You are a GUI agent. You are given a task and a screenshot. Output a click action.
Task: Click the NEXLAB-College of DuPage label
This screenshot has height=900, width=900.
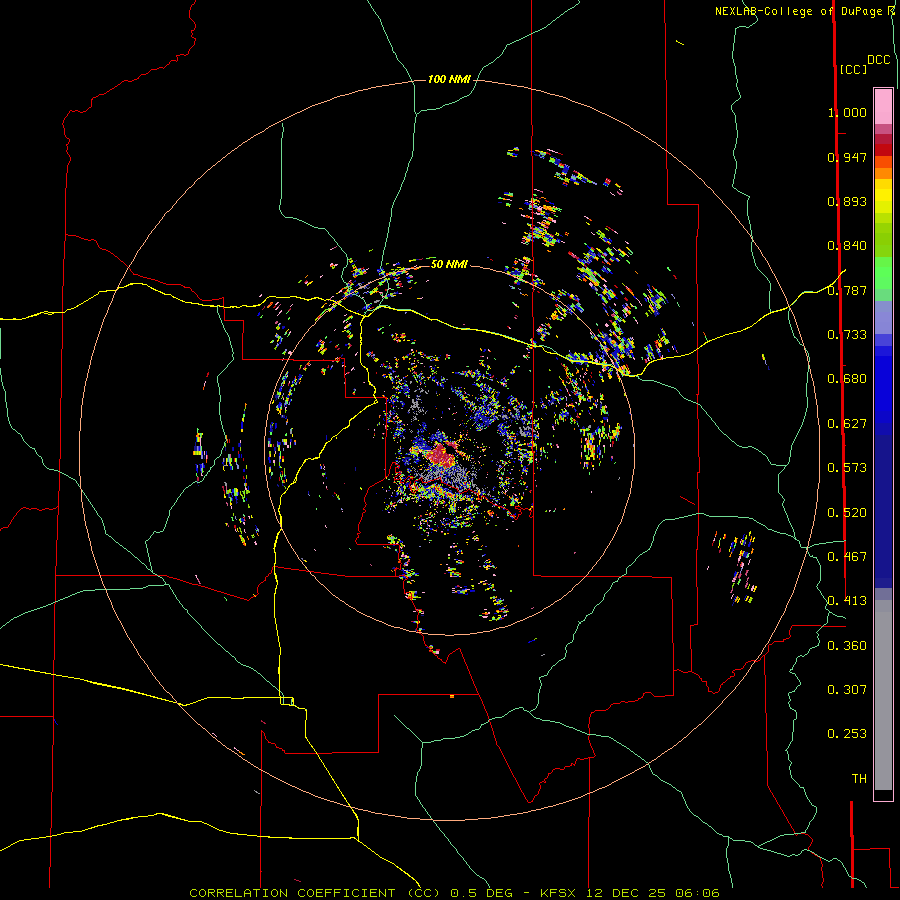point(798,11)
